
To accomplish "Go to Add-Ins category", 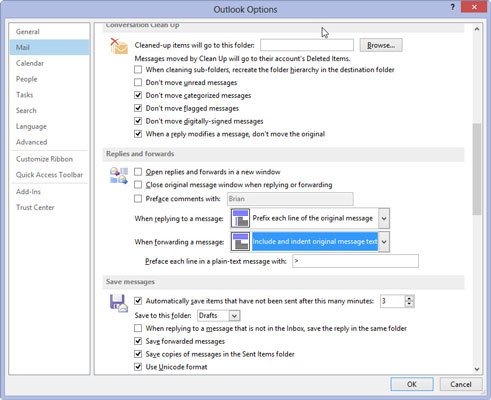I will [x=49, y=192].
